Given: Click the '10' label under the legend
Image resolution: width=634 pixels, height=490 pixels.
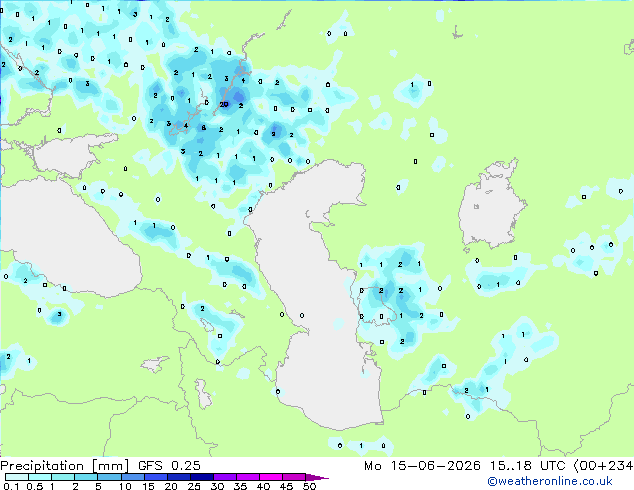Looking at the screenshot, I should coord(125,486).
